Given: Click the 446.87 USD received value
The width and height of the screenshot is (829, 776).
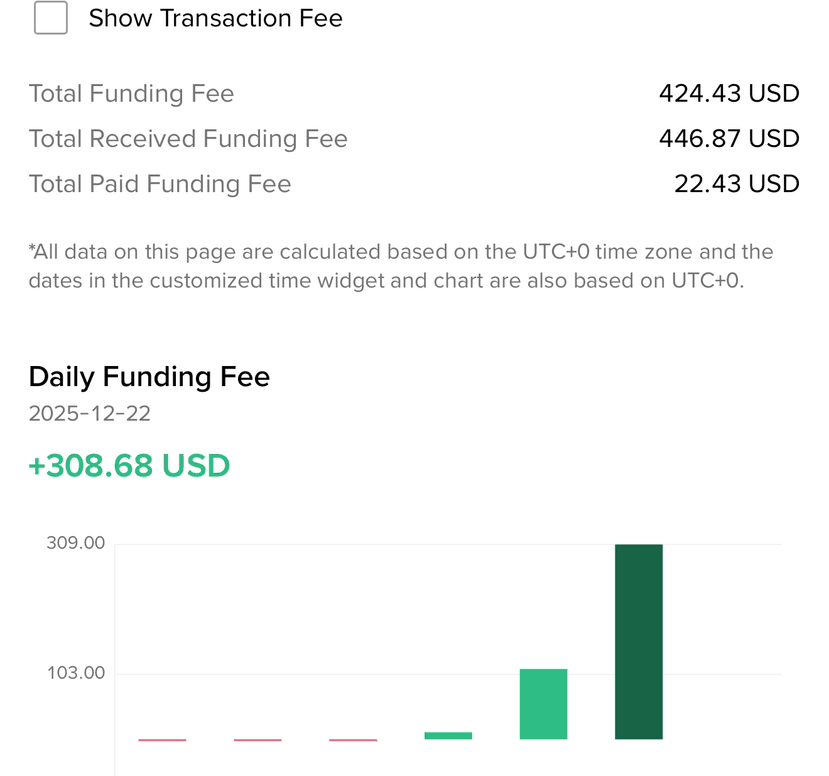Looking at the screenshot, I should click(x=729, y=138).
